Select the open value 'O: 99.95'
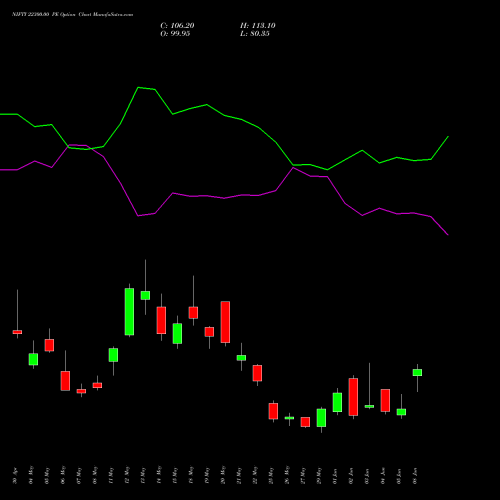 point(175,34)
